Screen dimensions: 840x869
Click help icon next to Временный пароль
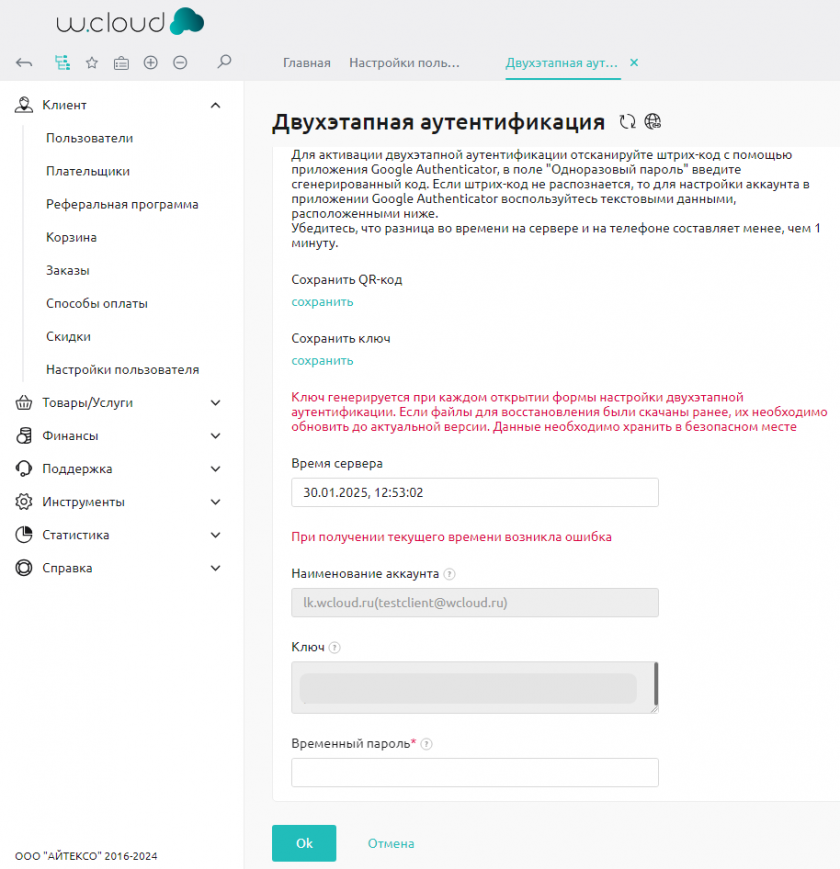tap(427, 744)
